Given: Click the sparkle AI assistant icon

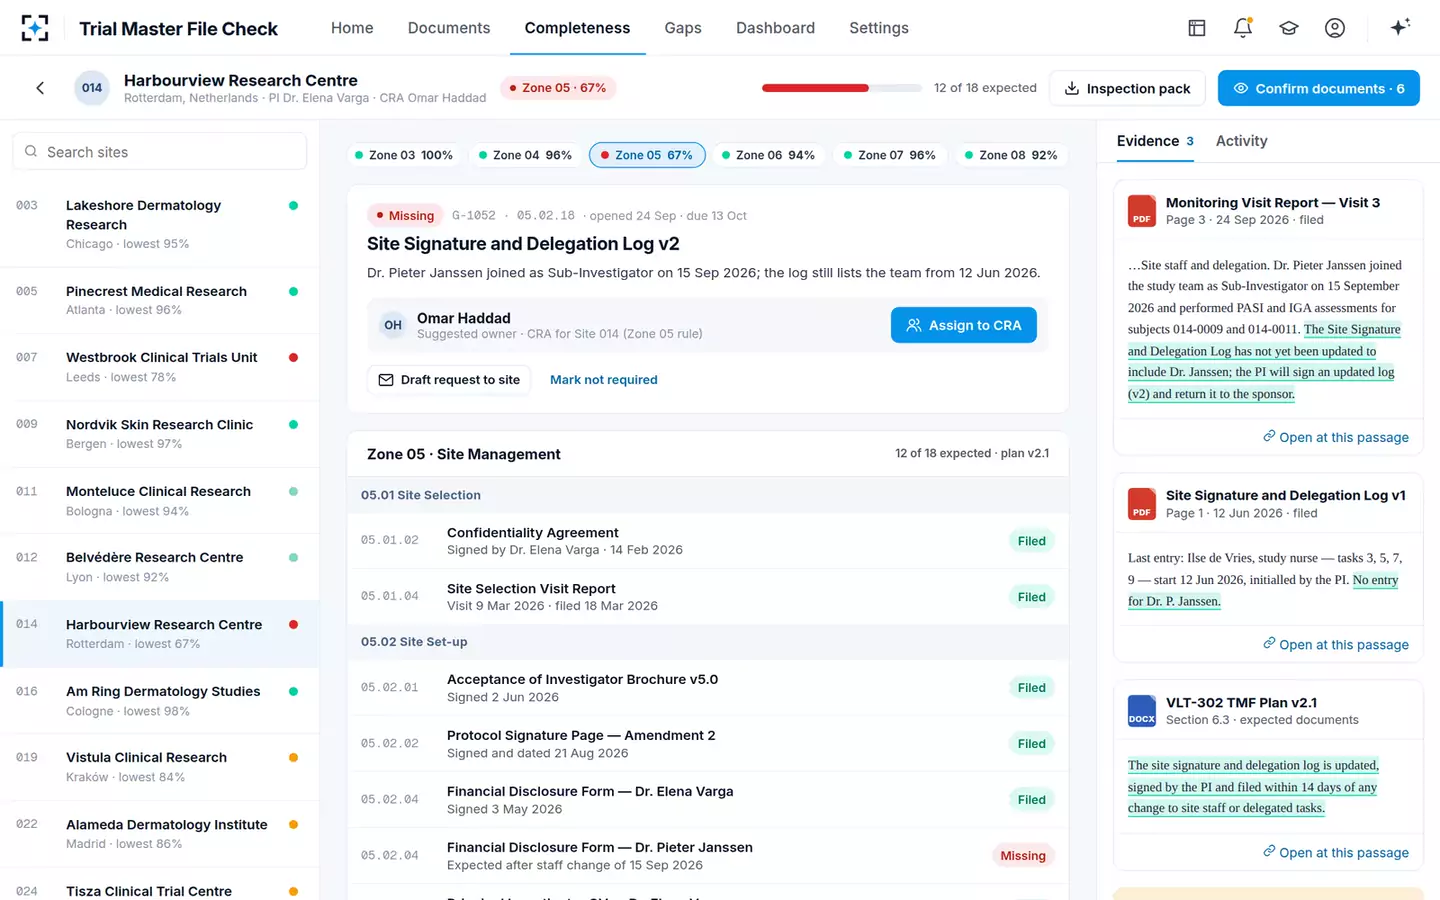Looking at the screenshot, I should click(1400, 27).
